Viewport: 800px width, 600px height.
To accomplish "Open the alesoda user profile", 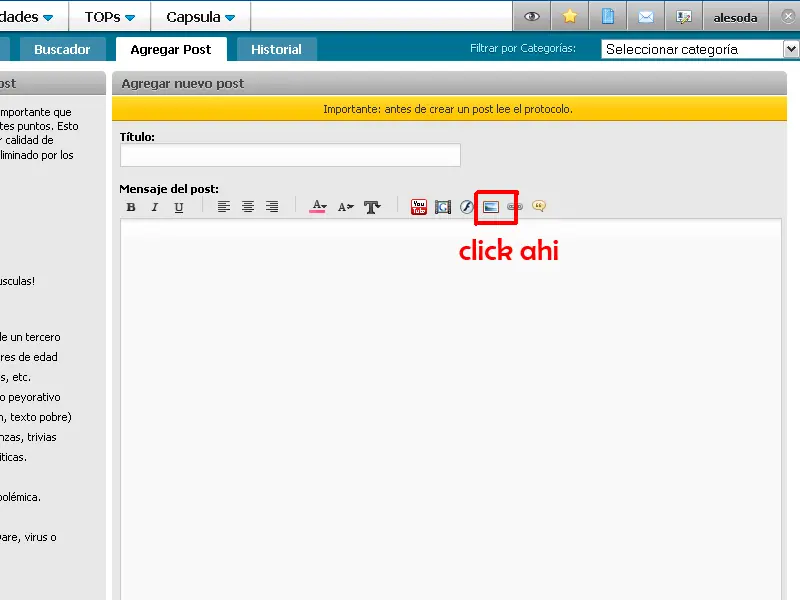I will 735,17.
